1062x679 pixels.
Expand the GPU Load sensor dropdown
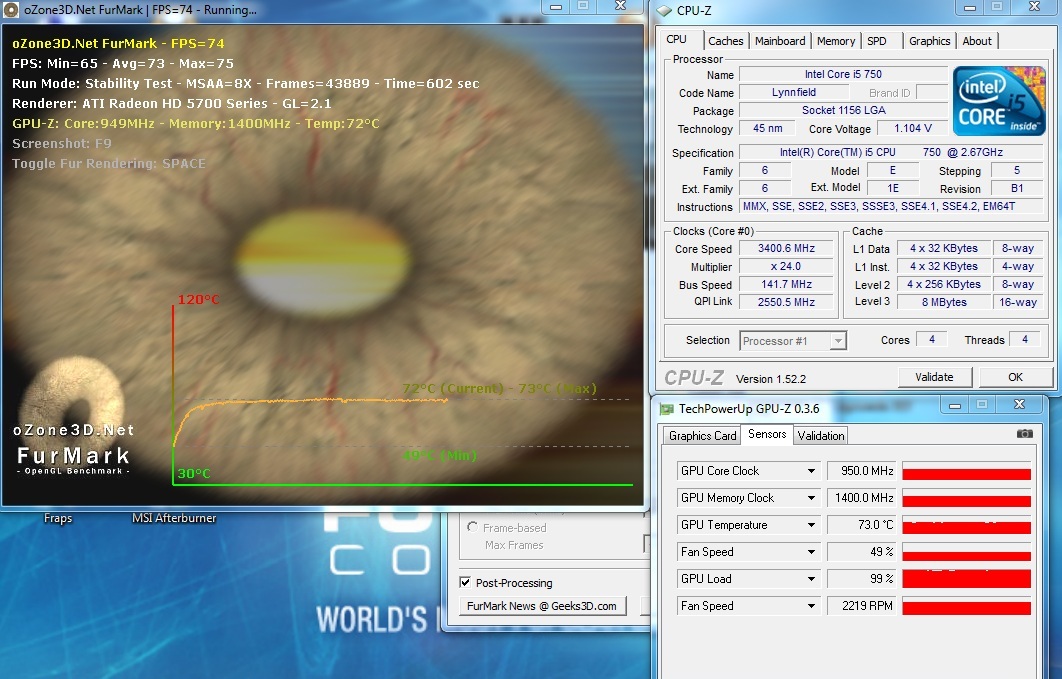point(811,579)
